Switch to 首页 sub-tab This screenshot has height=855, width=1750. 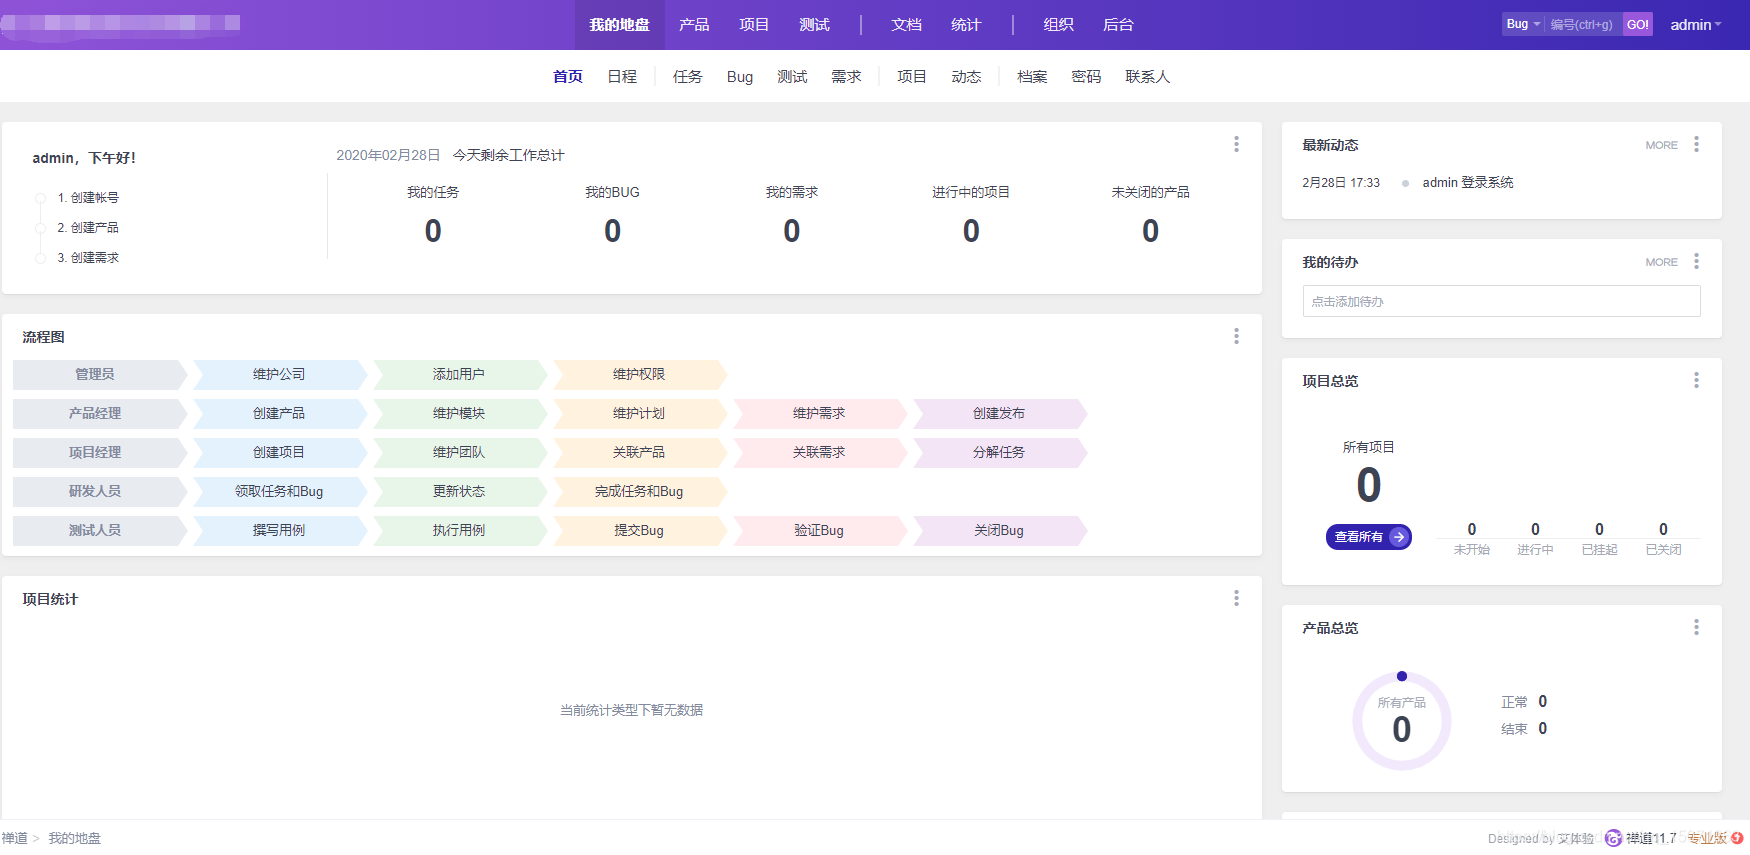[567, 76]
